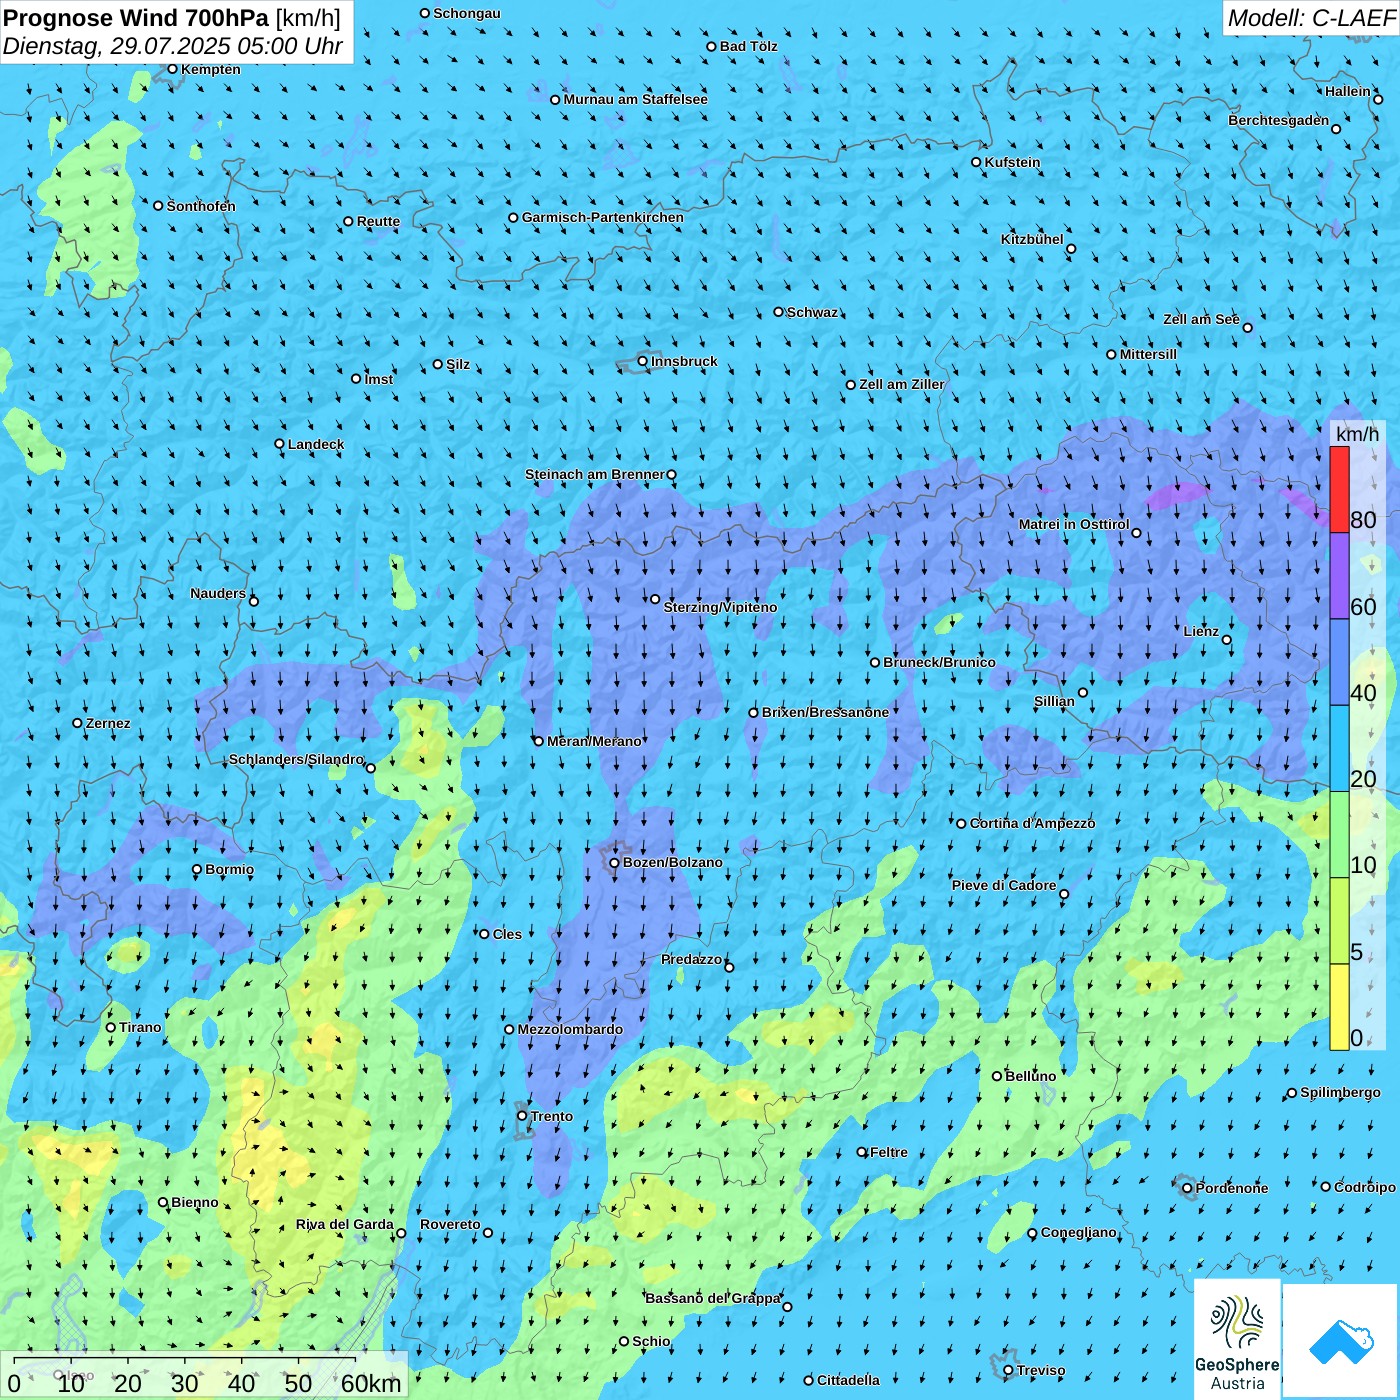This screenshot has height=1400, width=1400.
Task: Click the GeoSphere Austria logo
Action: [1237, 1338]
